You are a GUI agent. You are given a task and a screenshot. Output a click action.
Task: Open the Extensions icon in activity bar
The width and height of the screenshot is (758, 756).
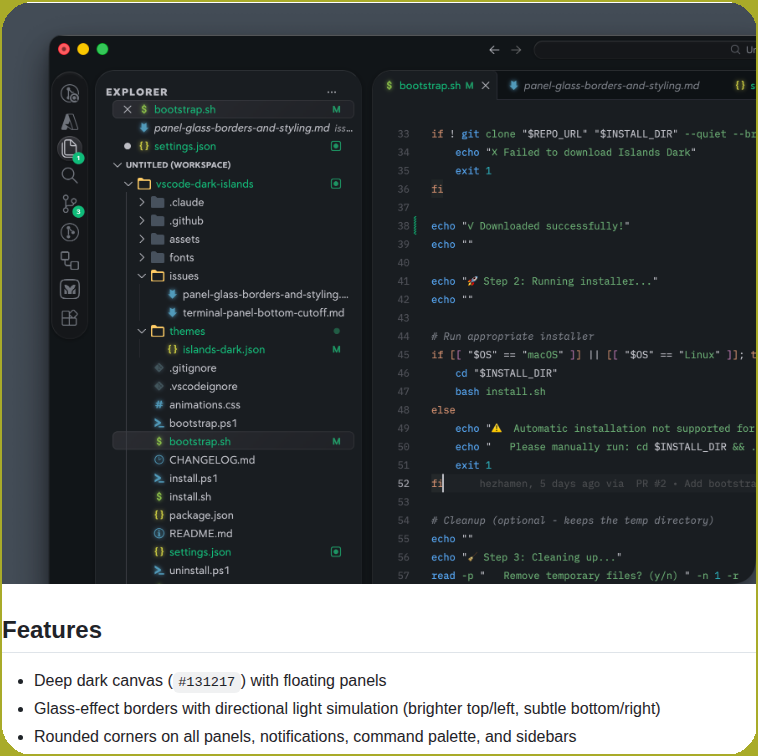coord(70,318)
